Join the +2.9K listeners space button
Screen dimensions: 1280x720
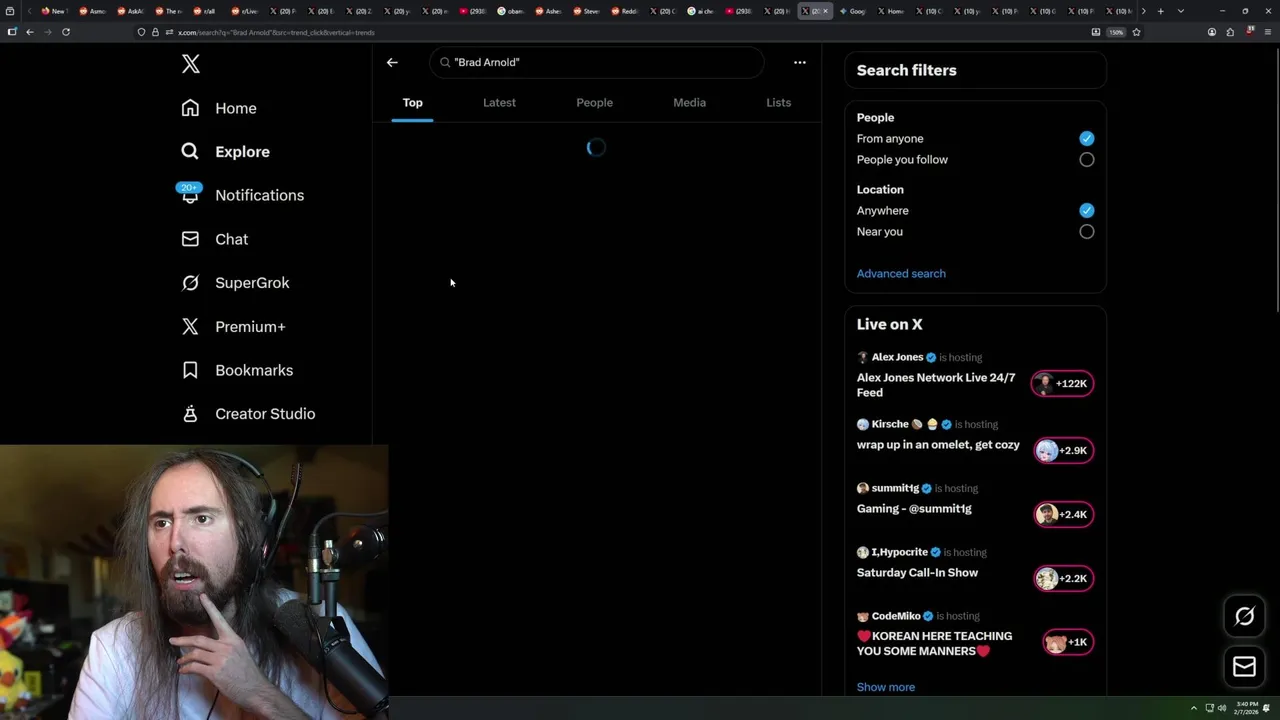1062,451
